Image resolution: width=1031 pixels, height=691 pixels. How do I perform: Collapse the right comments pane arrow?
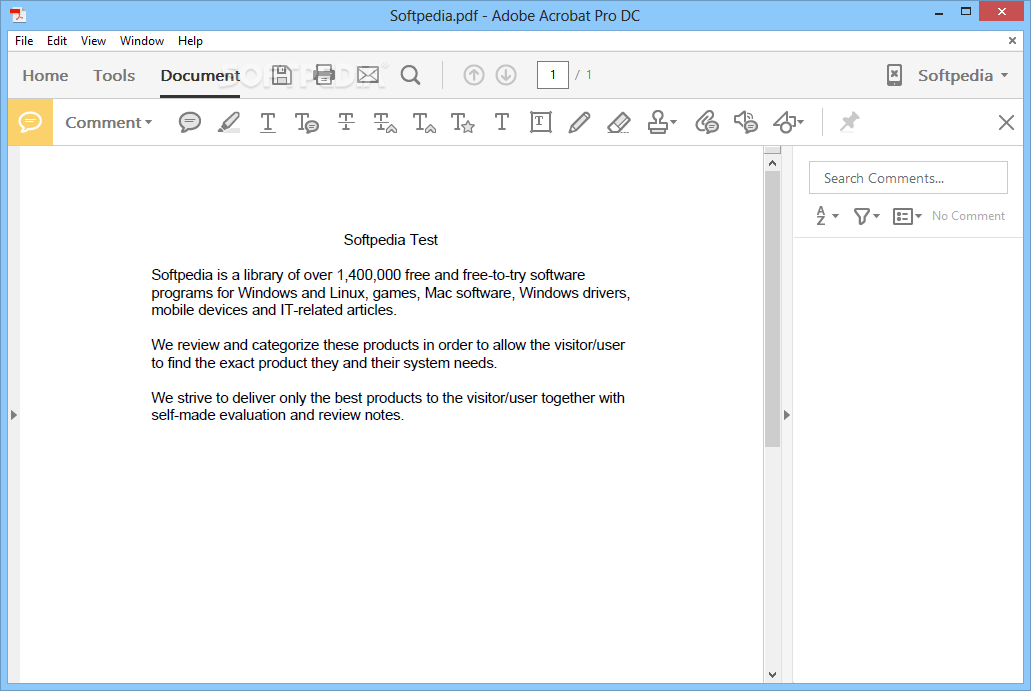(x=786, y=415)
